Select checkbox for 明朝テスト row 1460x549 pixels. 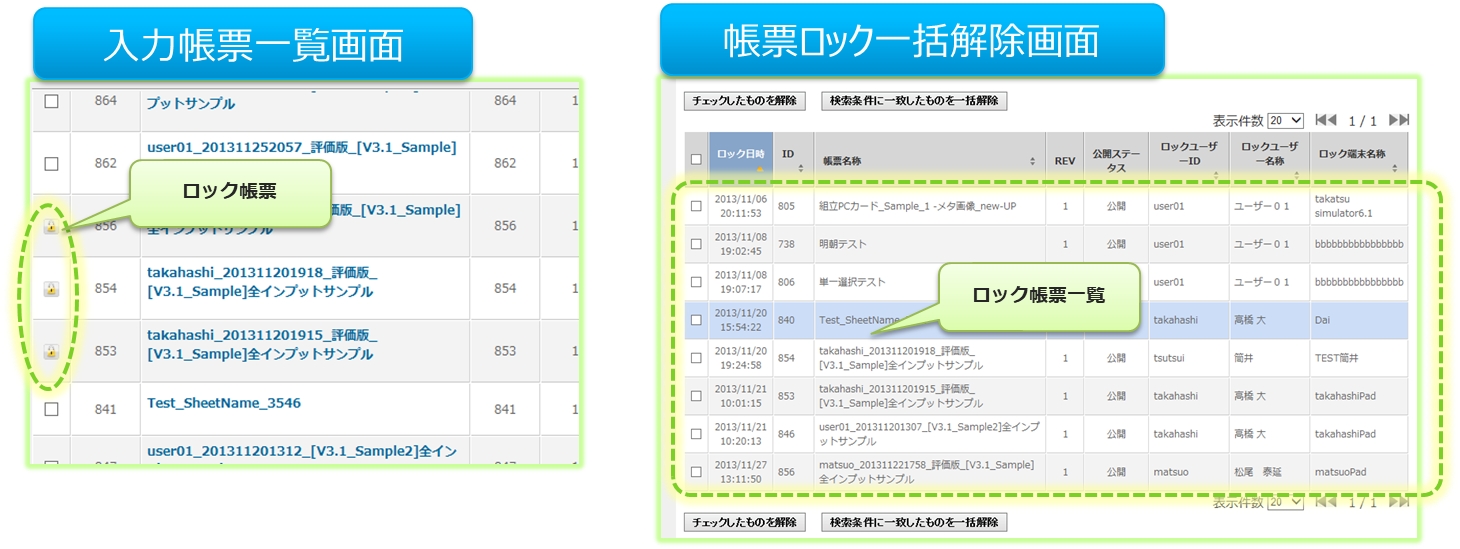pyautogui.click(x=696, y=244)
